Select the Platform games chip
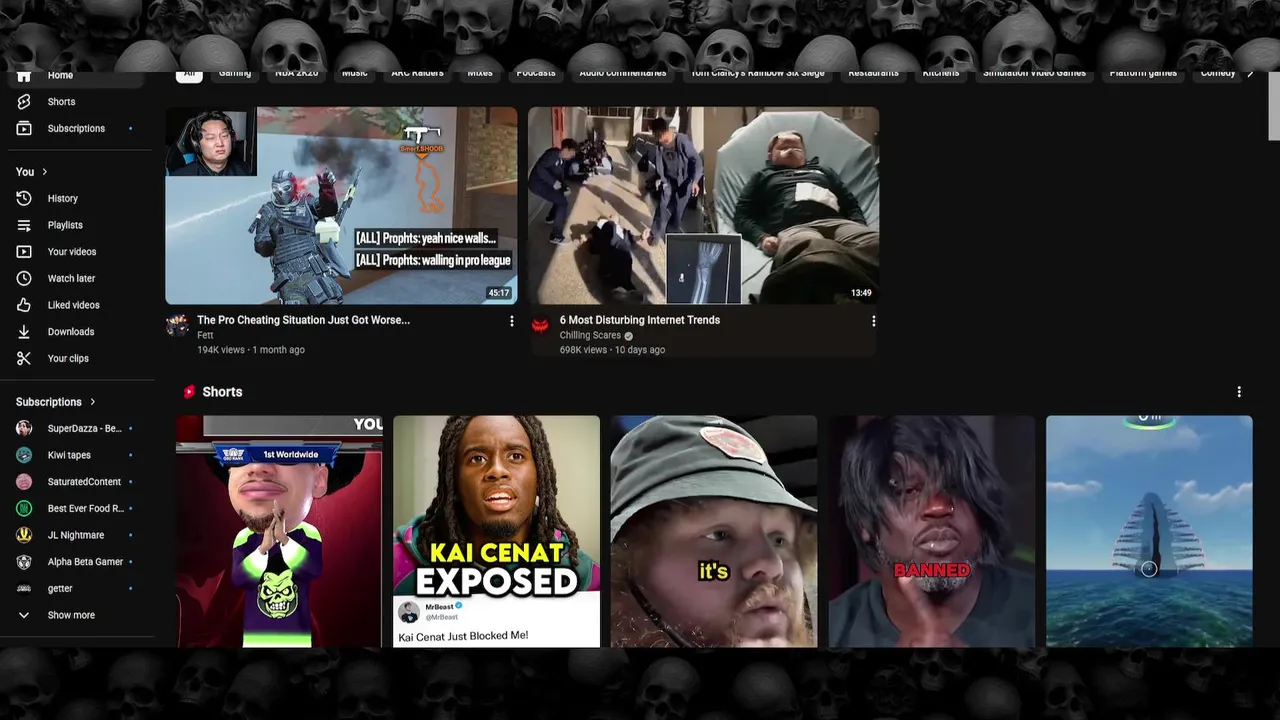This screenshot has height=720, width=1280. (x=1143, y=73)
